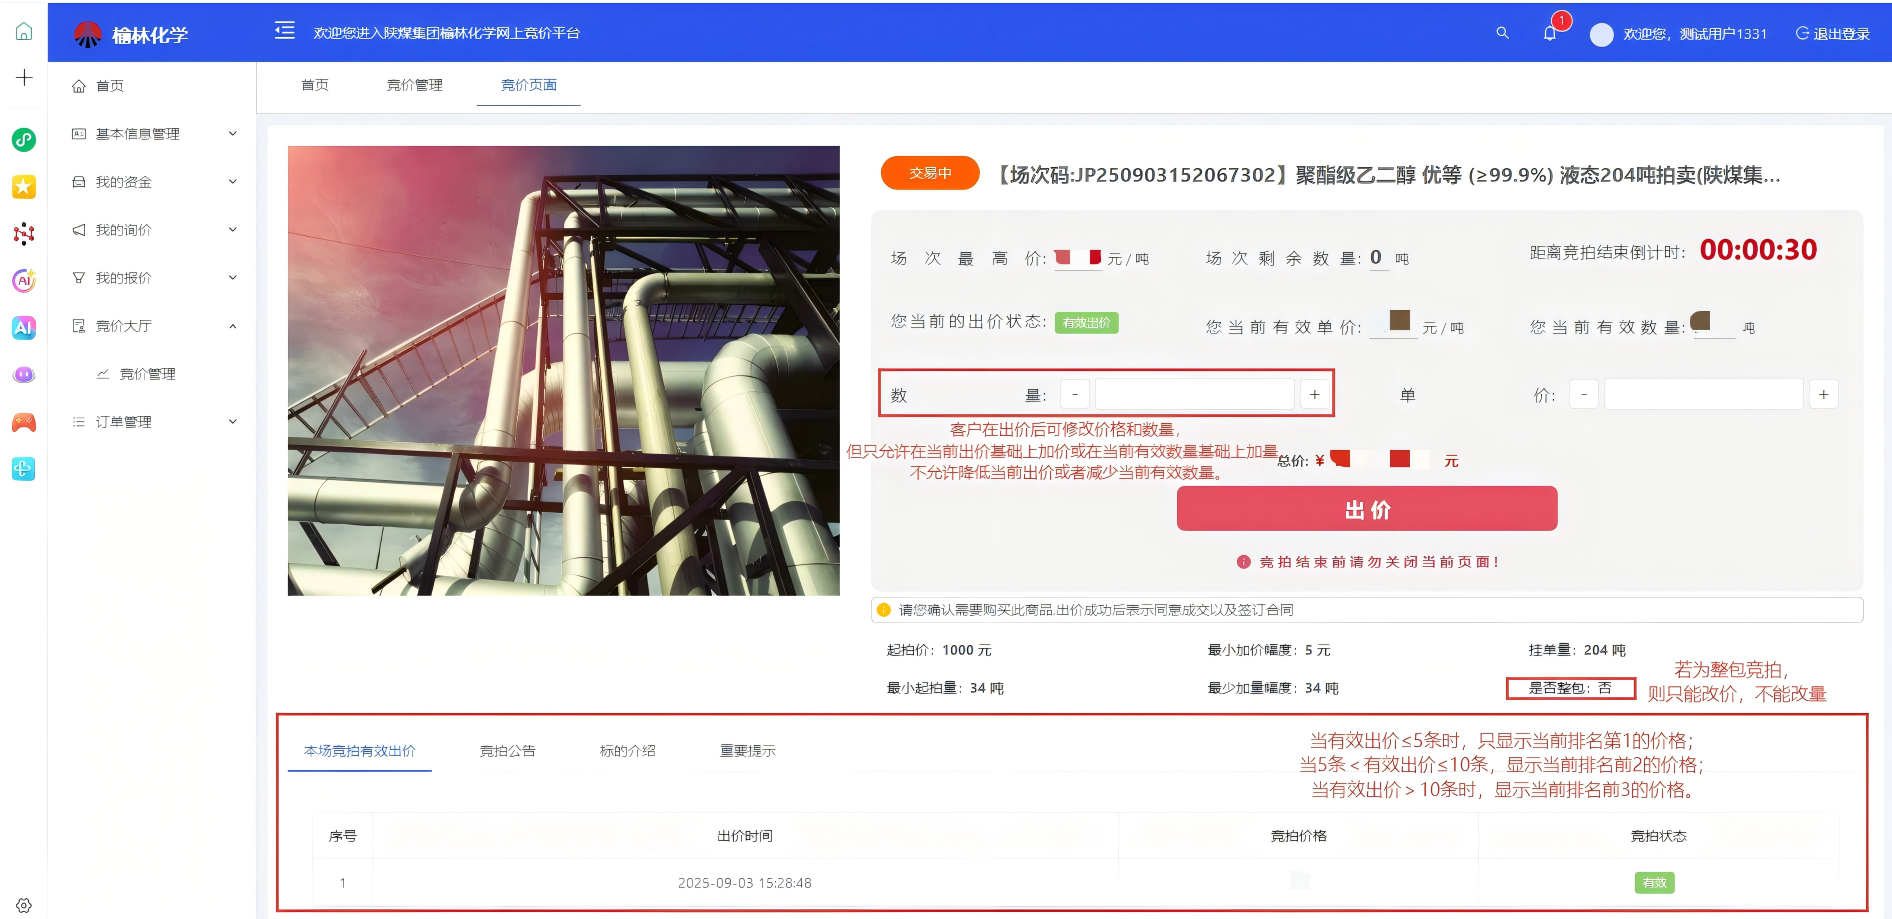Click the user avatar in header
The width and height of the screenshot is (1892, 919).
(1601, 34)
